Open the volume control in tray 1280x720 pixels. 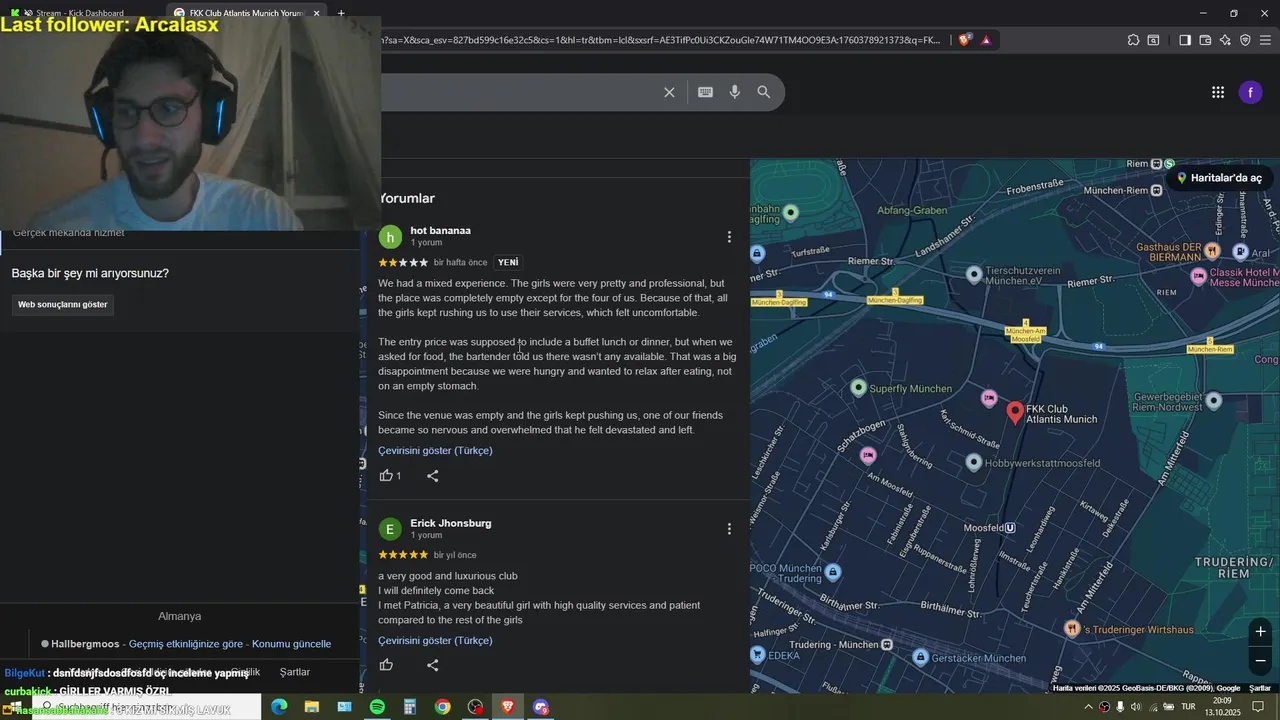coord(1135,707)
